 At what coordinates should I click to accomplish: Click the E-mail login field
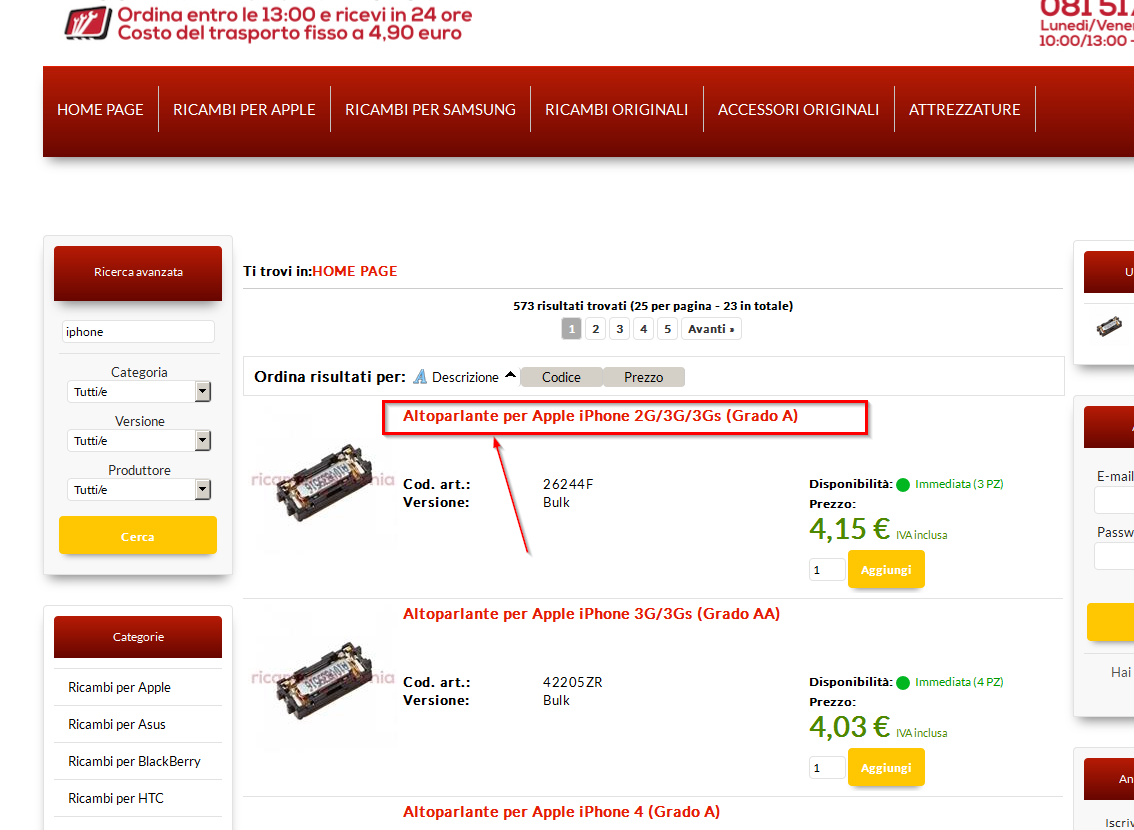click(1114, 500)
